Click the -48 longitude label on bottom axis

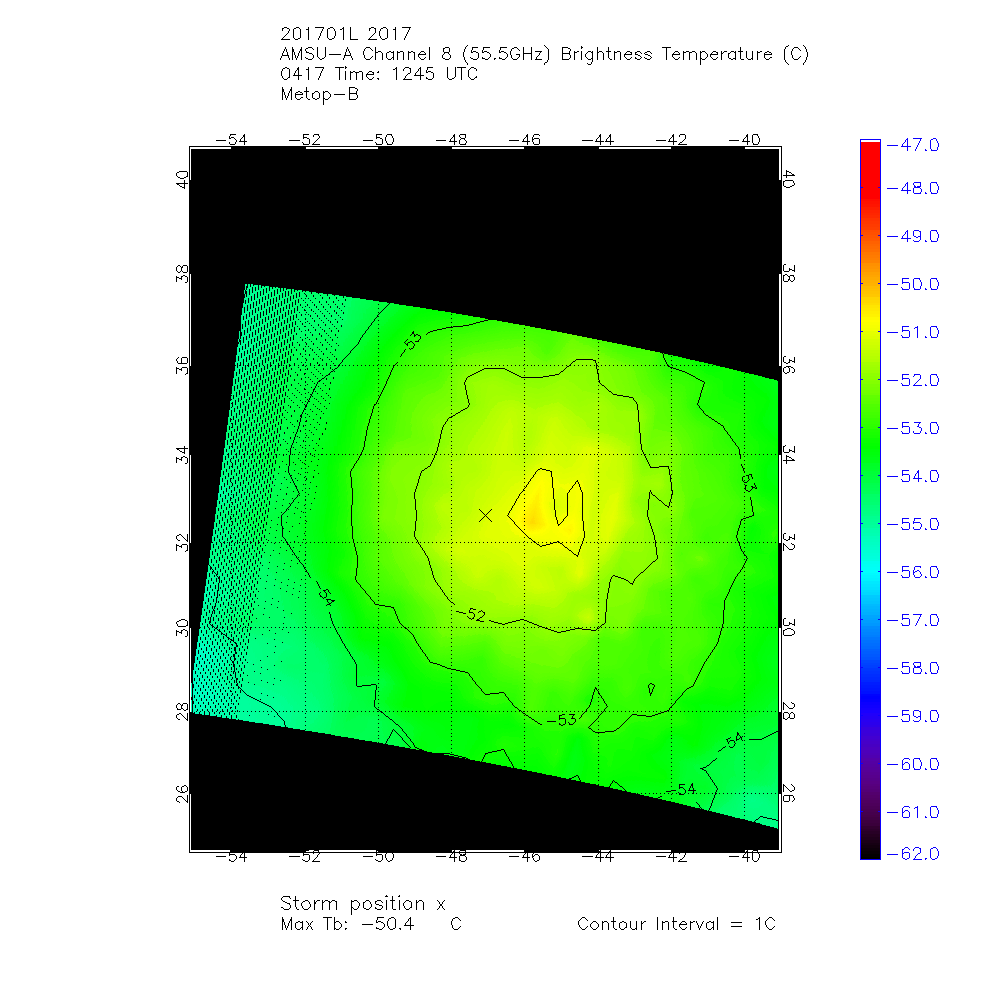pos(451,857)
